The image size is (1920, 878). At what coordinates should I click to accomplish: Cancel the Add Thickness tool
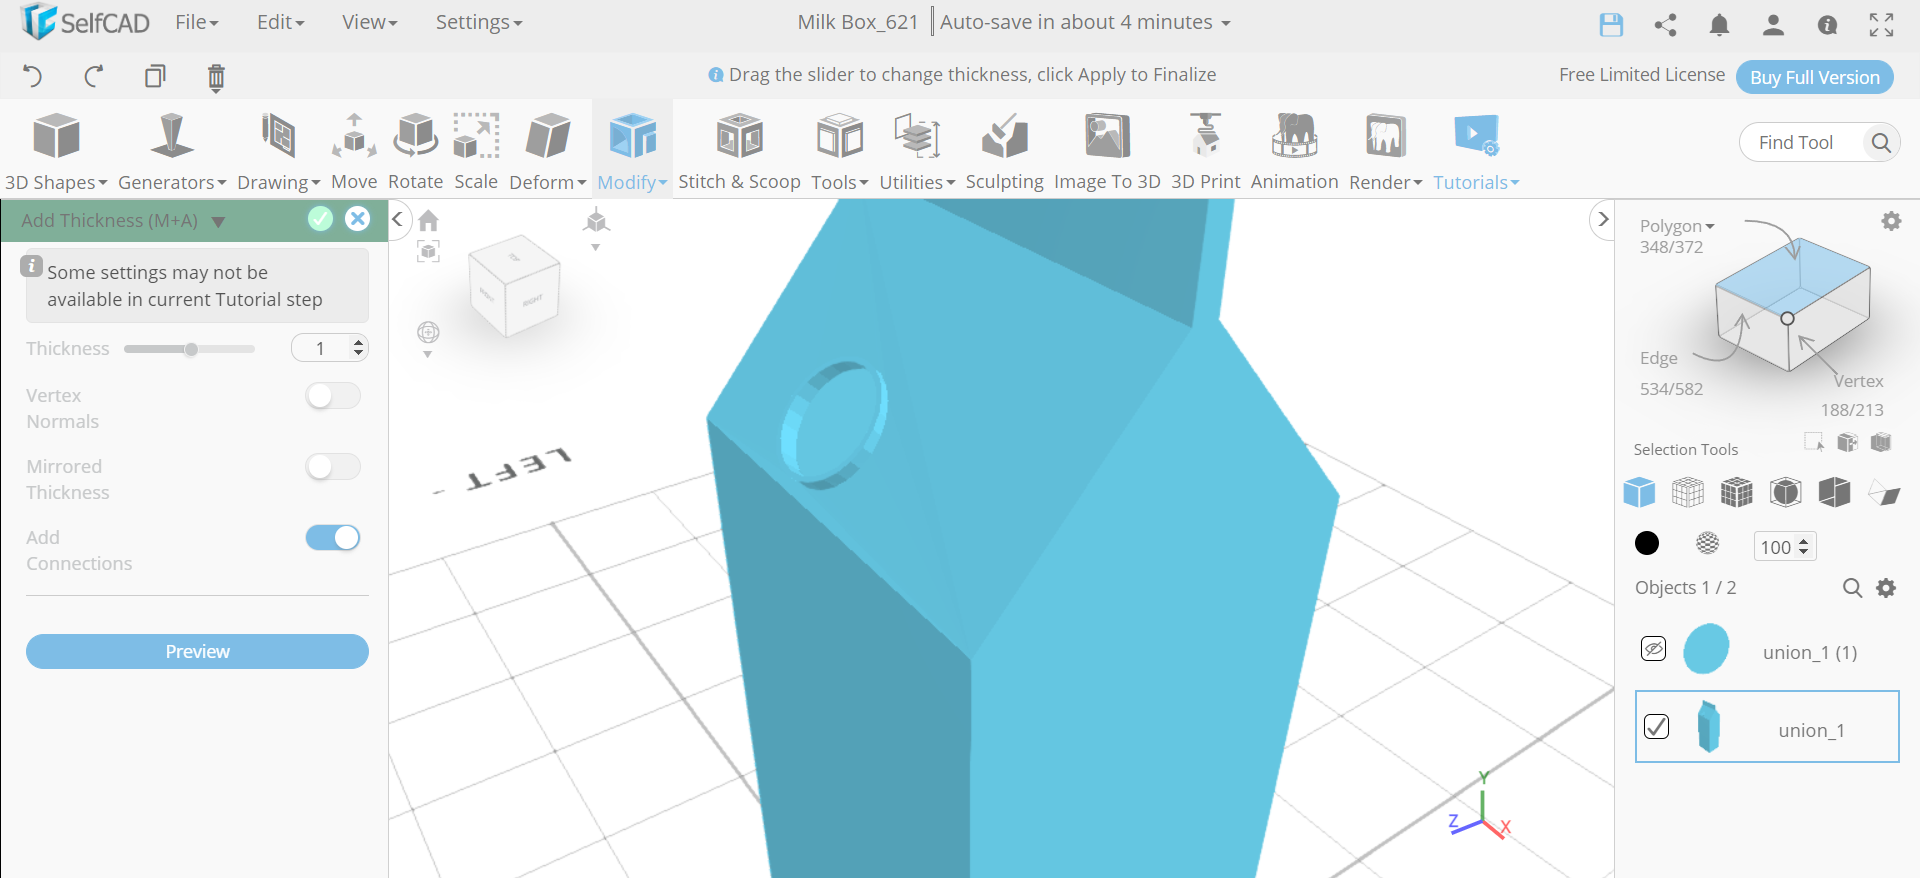pyautogui.click(x=358, y=219)
